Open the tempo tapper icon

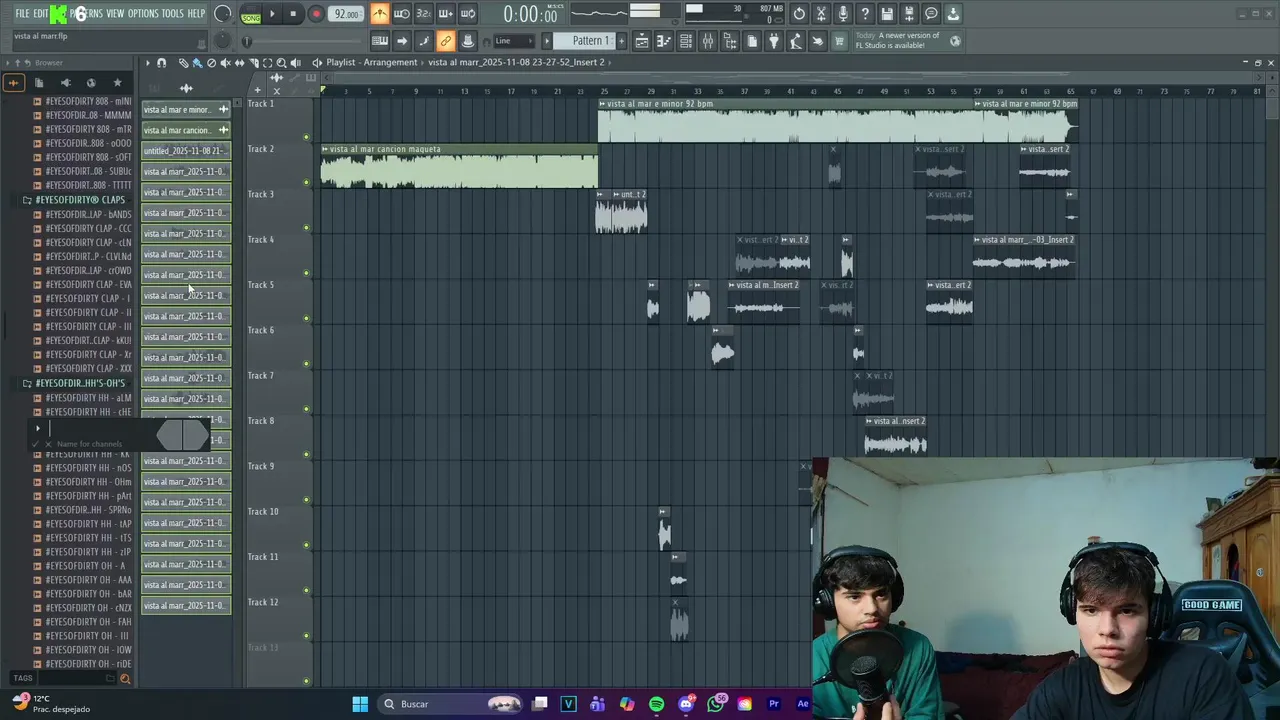pos(796,41)
